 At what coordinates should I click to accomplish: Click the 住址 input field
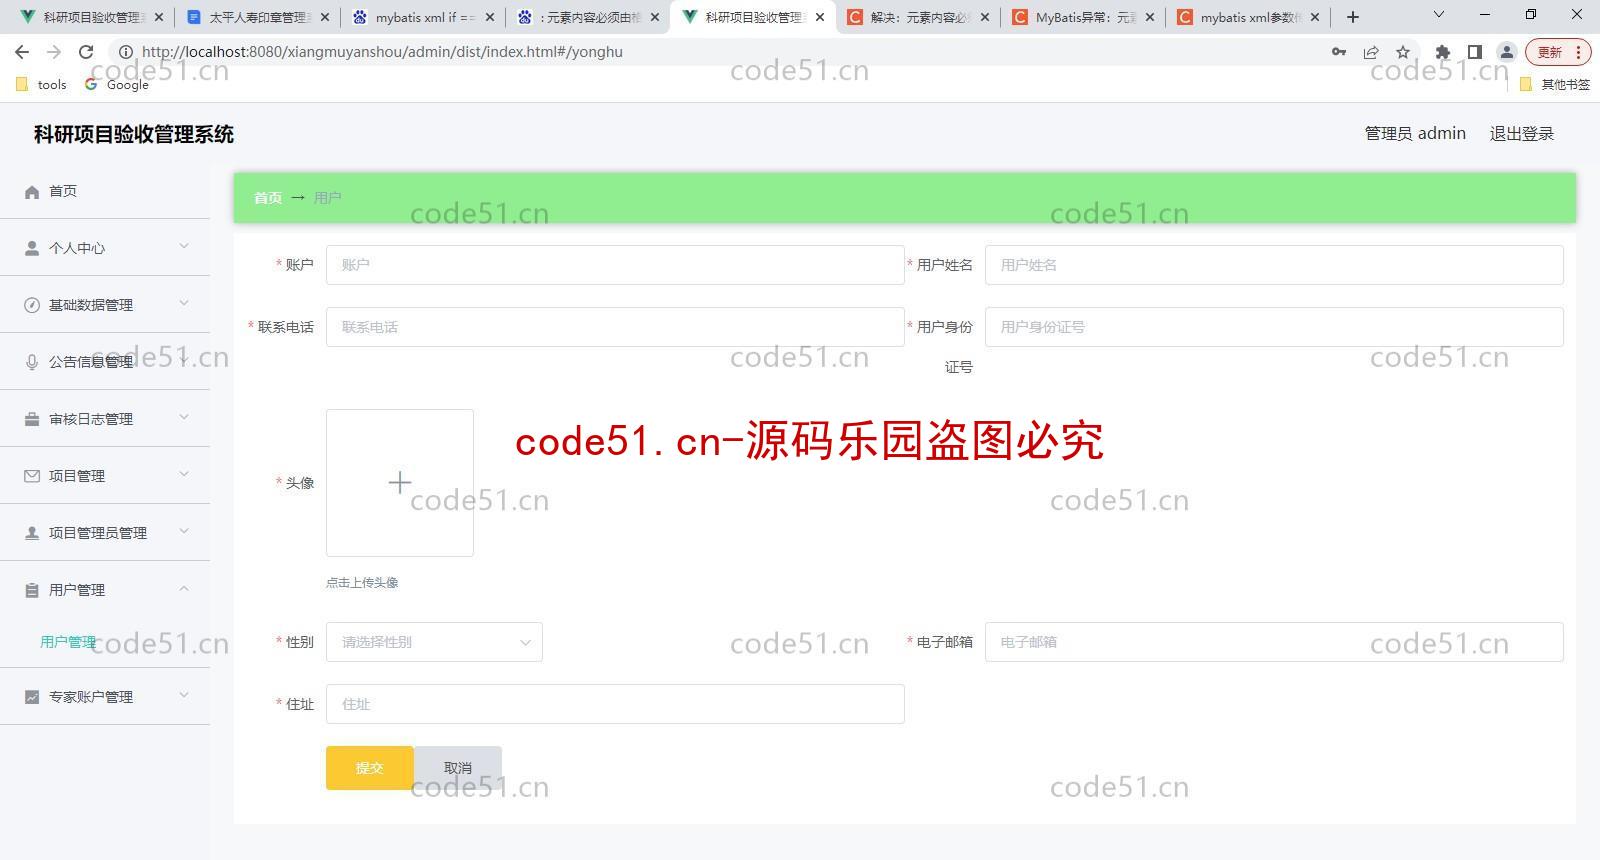click(615, 704)
